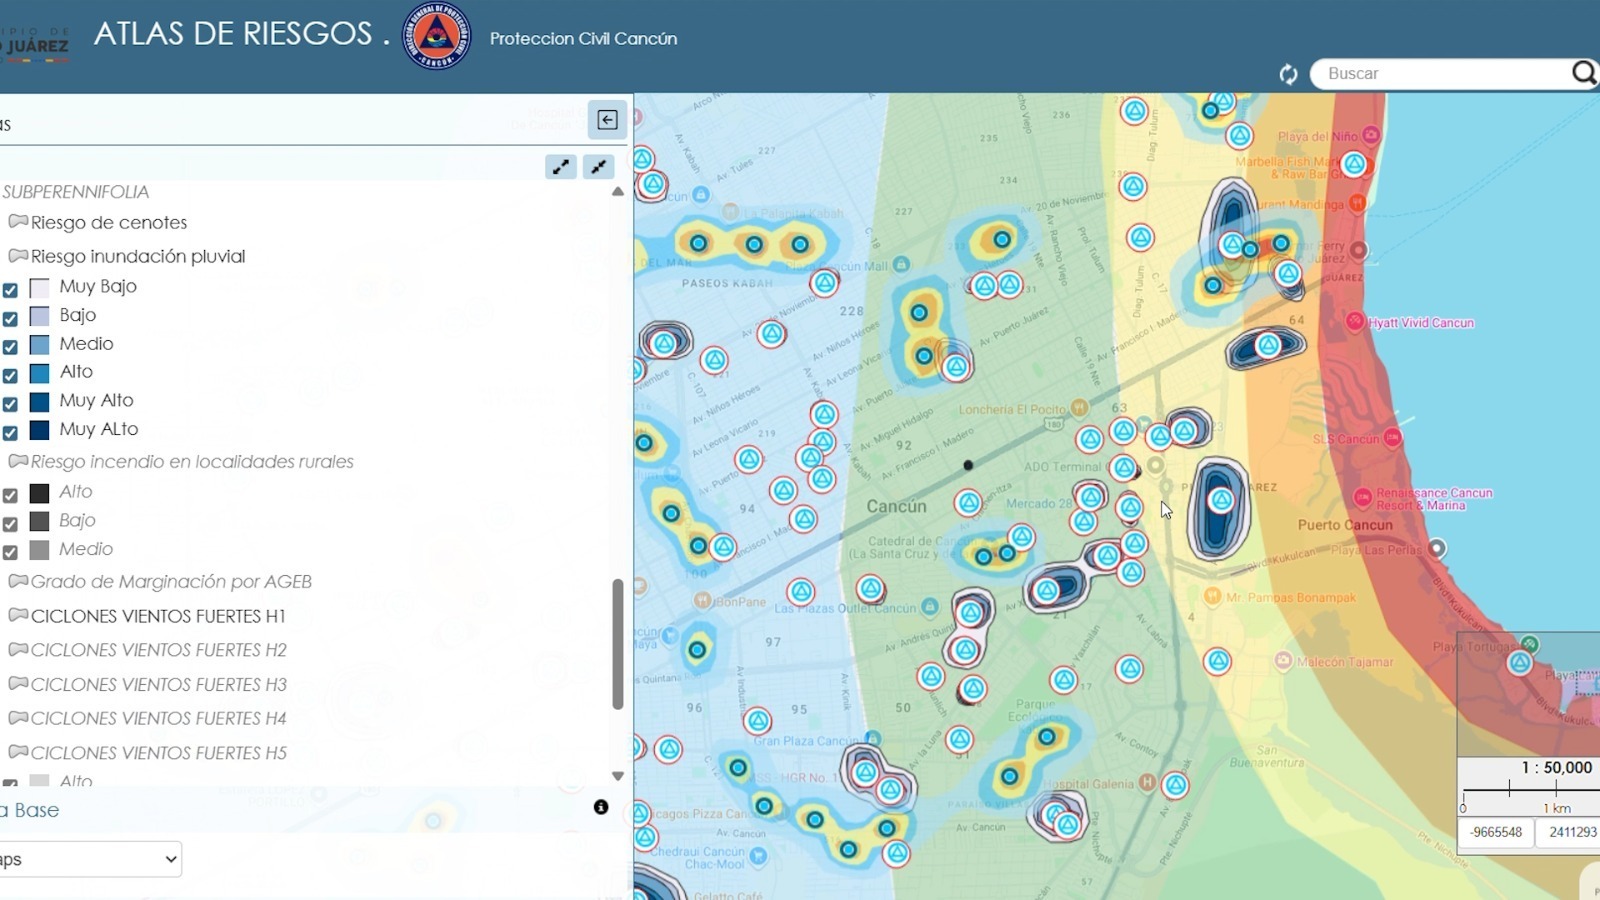Disable the Alto rural fire risk checkbox
Viewport: 1600px width, 900px height.
pyautogui.click(x=10, y=495)
